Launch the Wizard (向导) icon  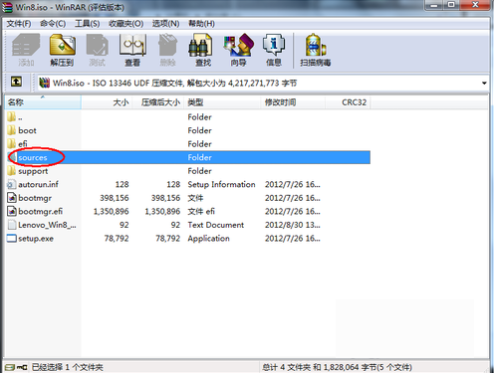tap(238, 50)
